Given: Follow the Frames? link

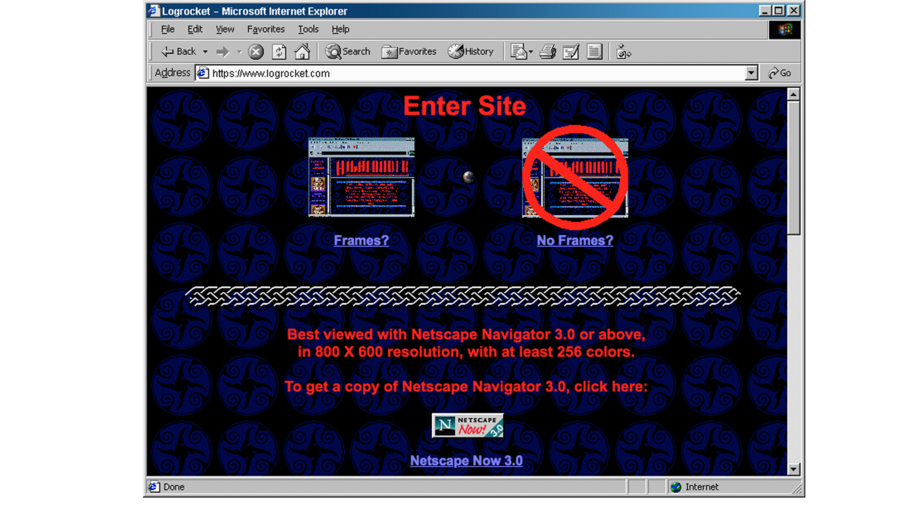Looking at the screenshot, I should tap(361, 240).
